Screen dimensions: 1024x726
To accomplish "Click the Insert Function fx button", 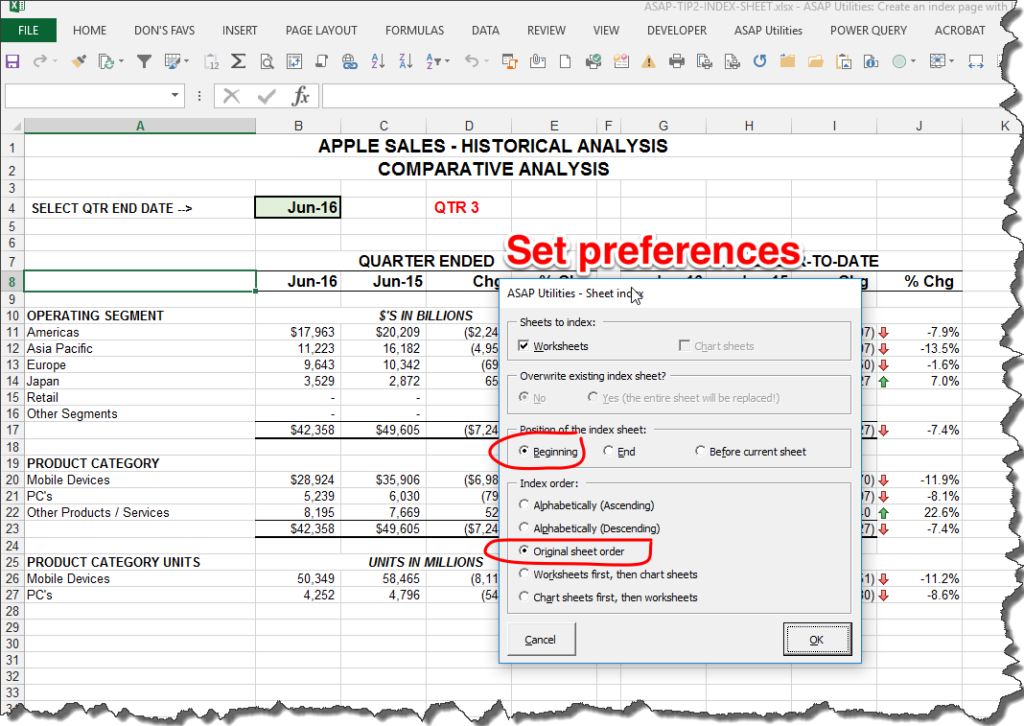I will 300,97.
